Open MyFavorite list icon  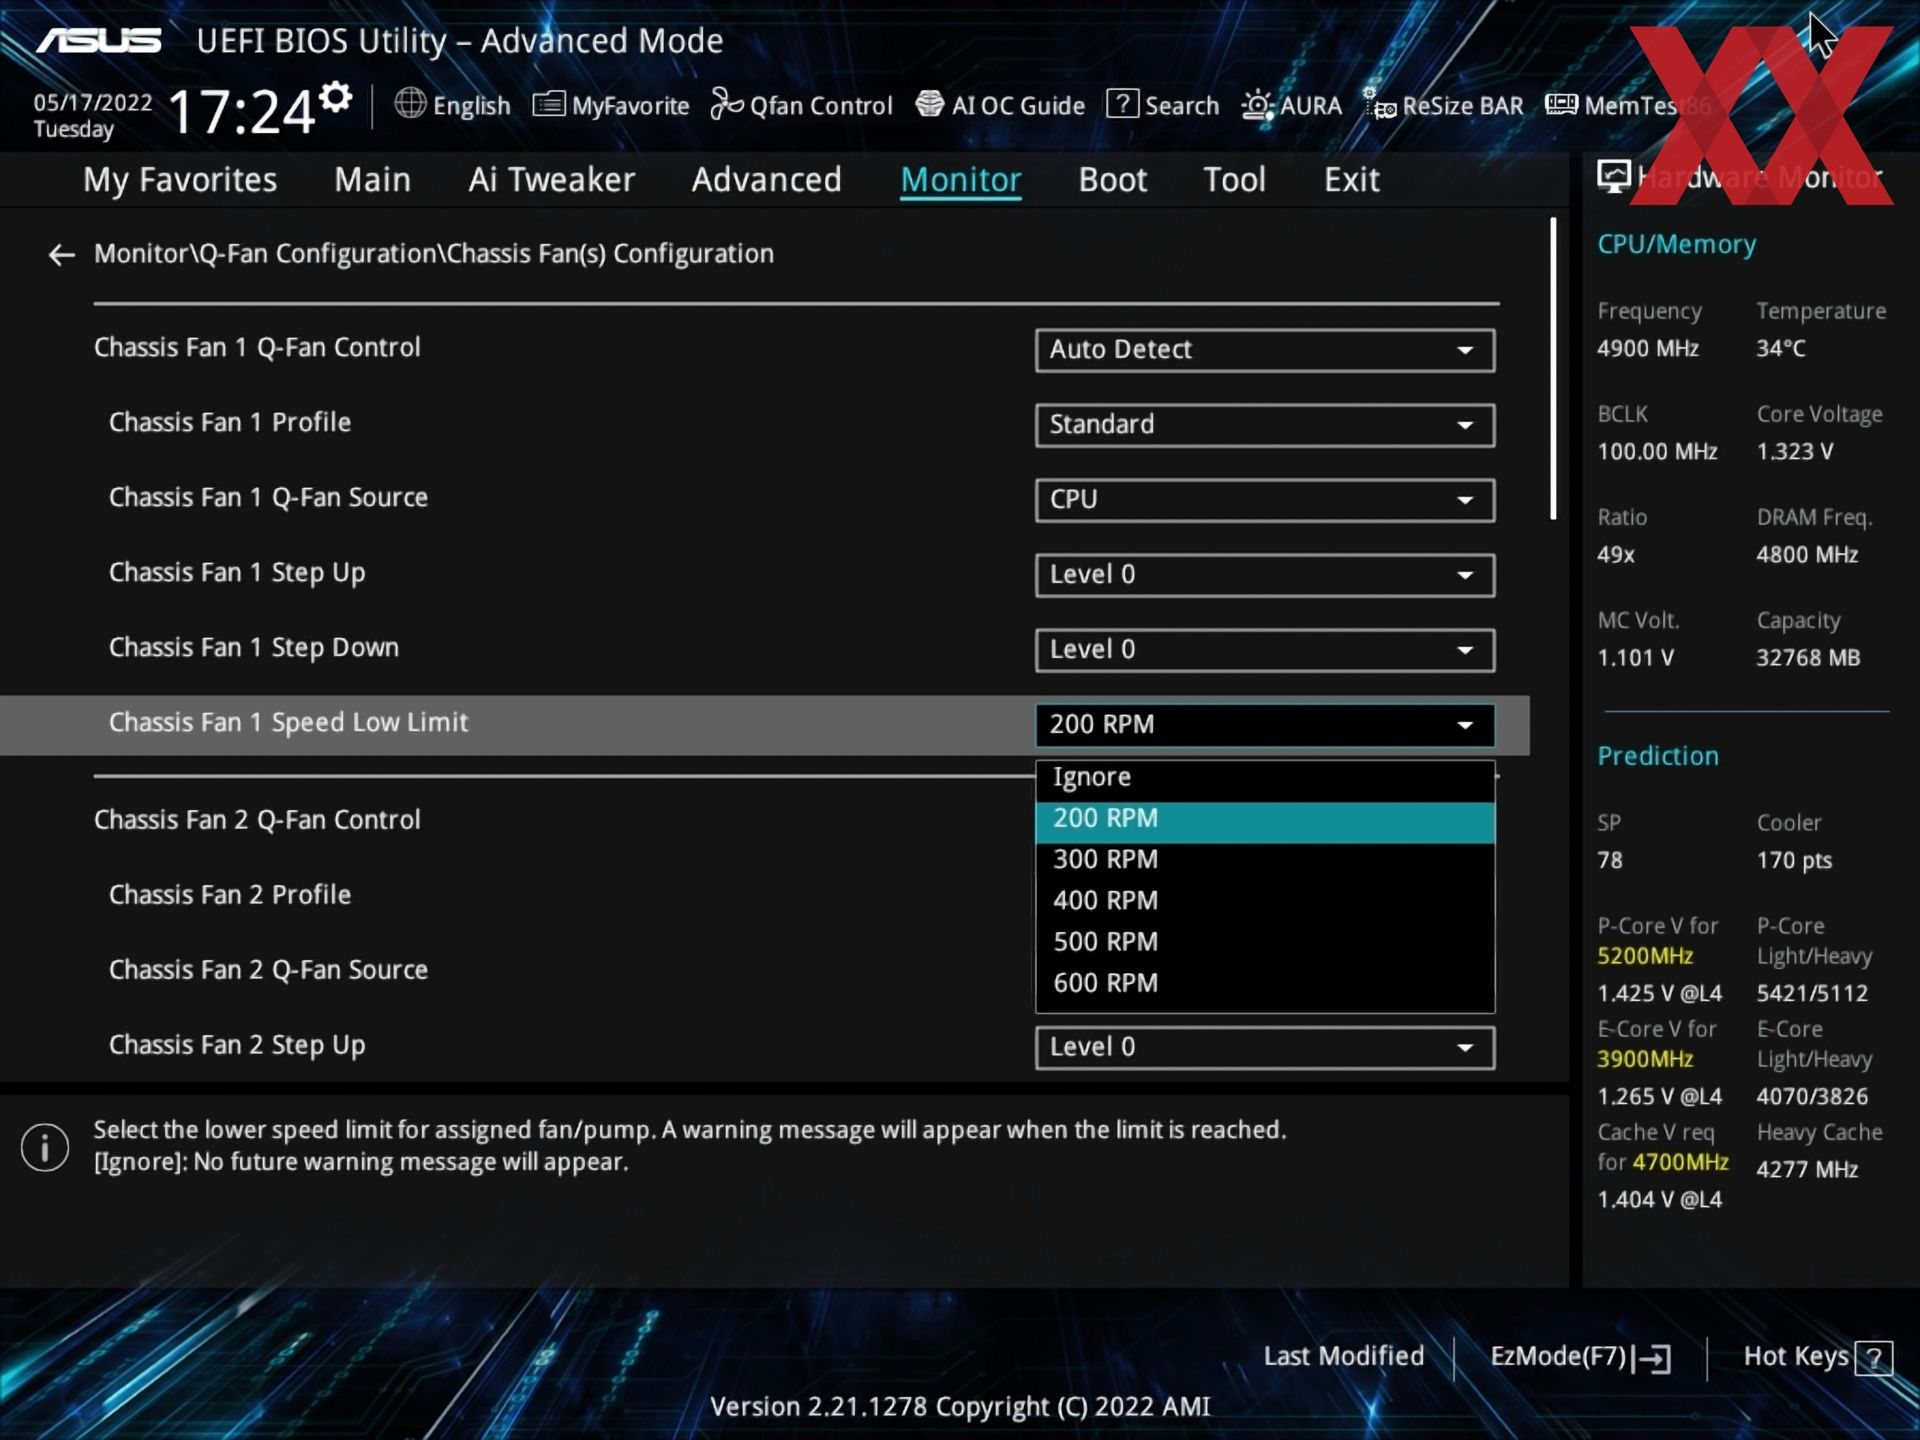point(548,104)
